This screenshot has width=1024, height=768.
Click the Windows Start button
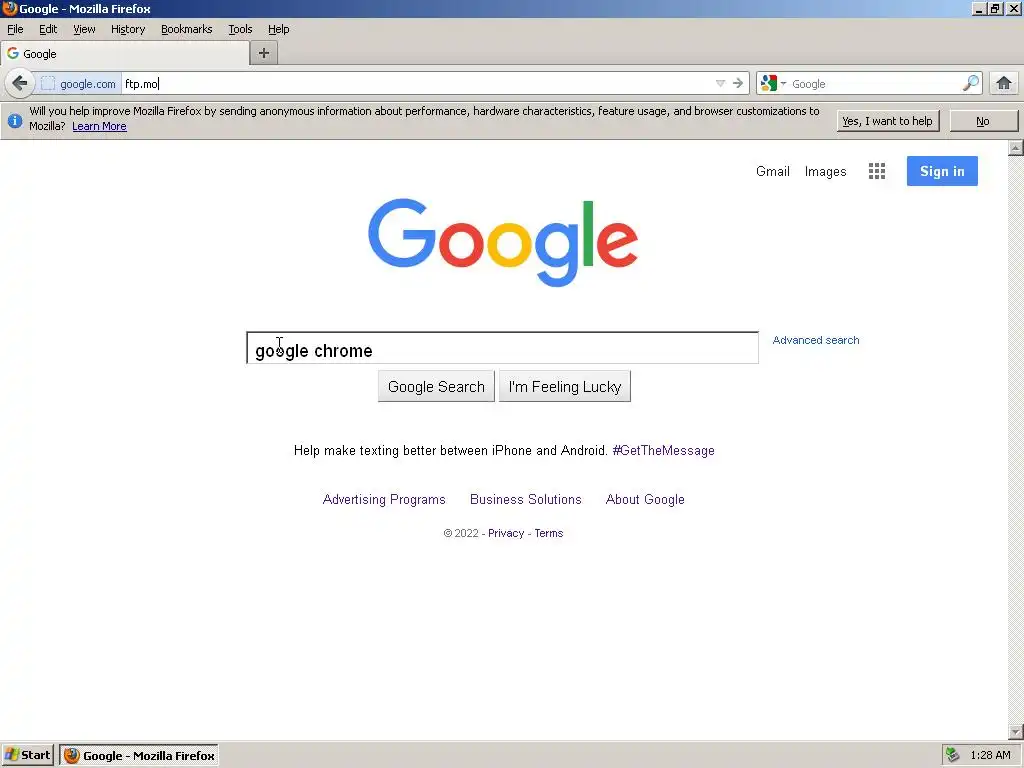27,755
